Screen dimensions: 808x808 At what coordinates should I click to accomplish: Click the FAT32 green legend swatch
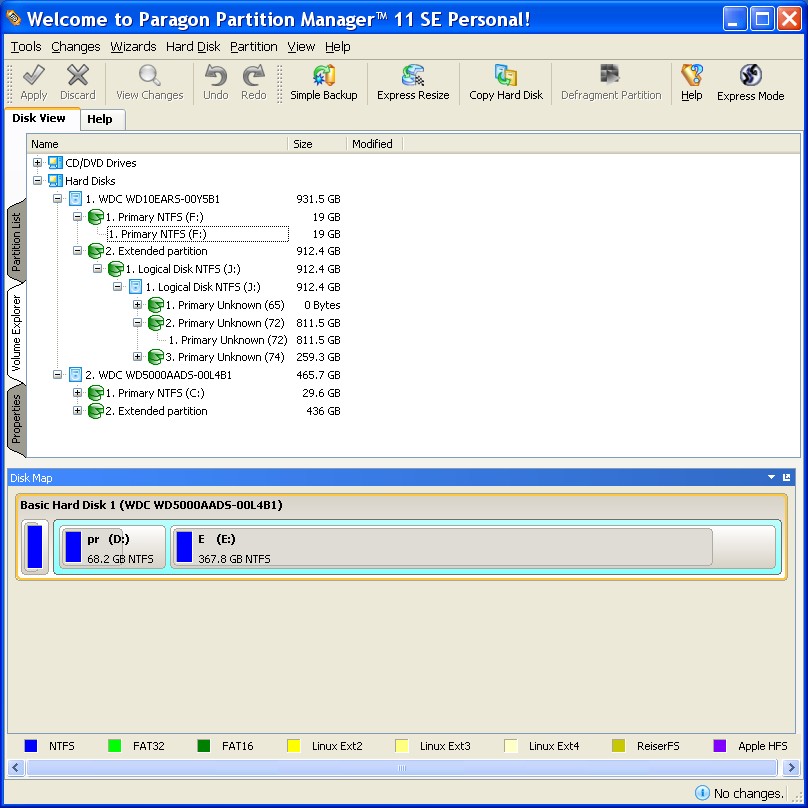click(114, 746)
